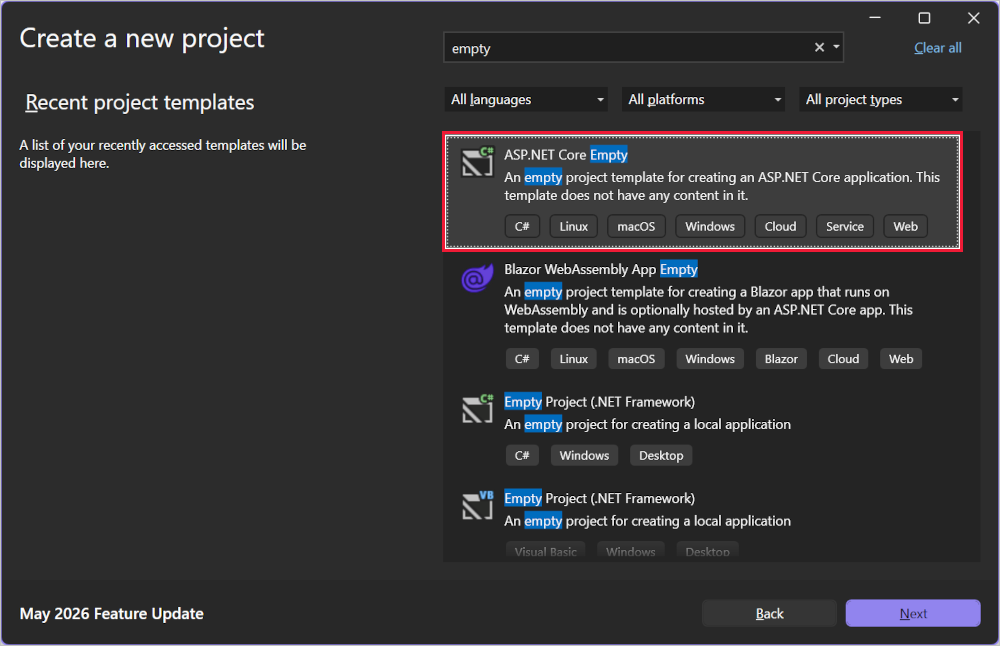Click the Web tag under Blazor WebAssembly App
Screen dimensions: 1000x646
901,359
